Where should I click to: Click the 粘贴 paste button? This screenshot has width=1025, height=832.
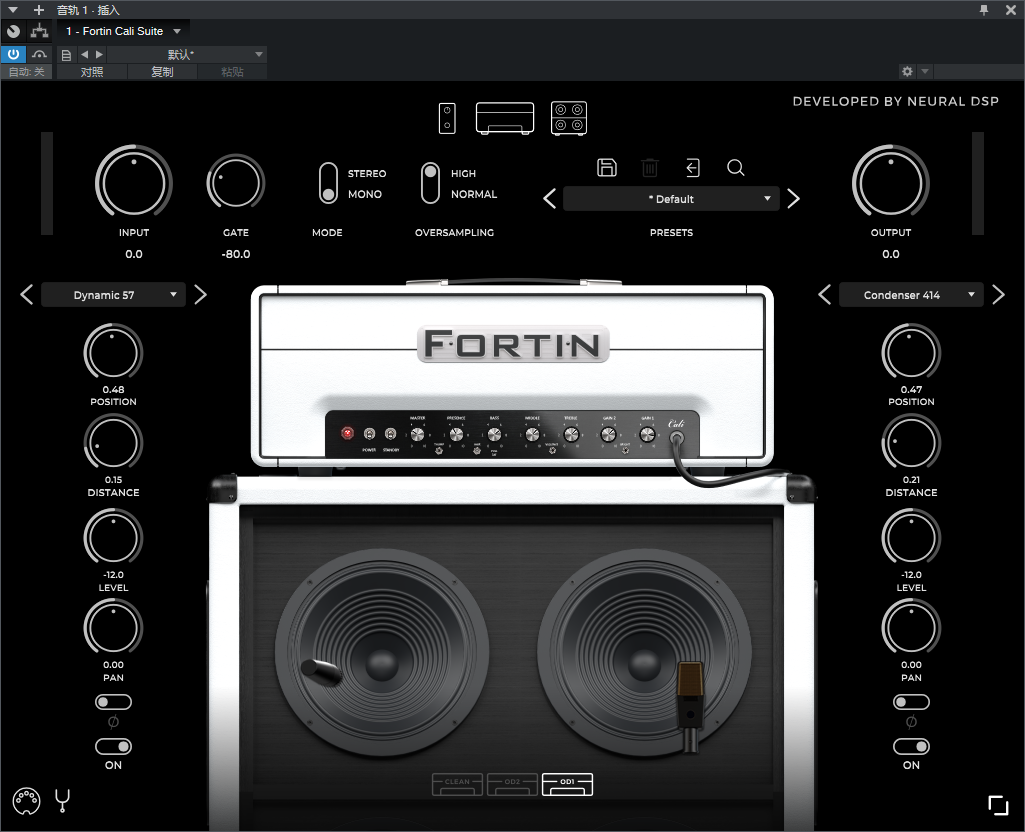coord(232,72)
